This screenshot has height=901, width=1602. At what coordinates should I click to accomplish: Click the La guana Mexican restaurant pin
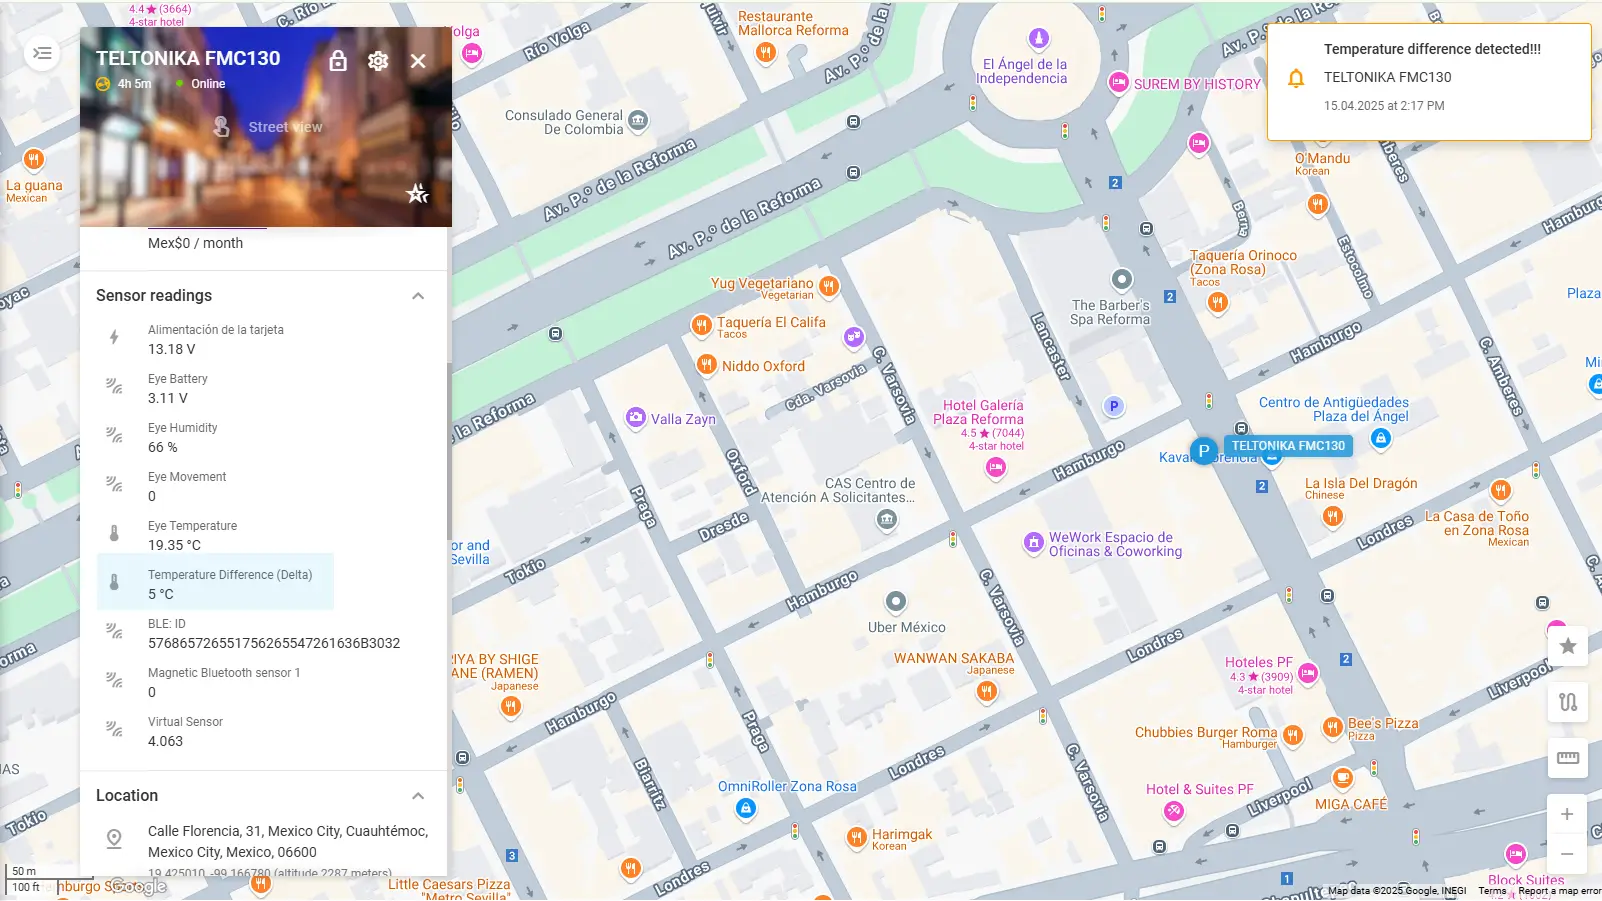pos(34,160)
